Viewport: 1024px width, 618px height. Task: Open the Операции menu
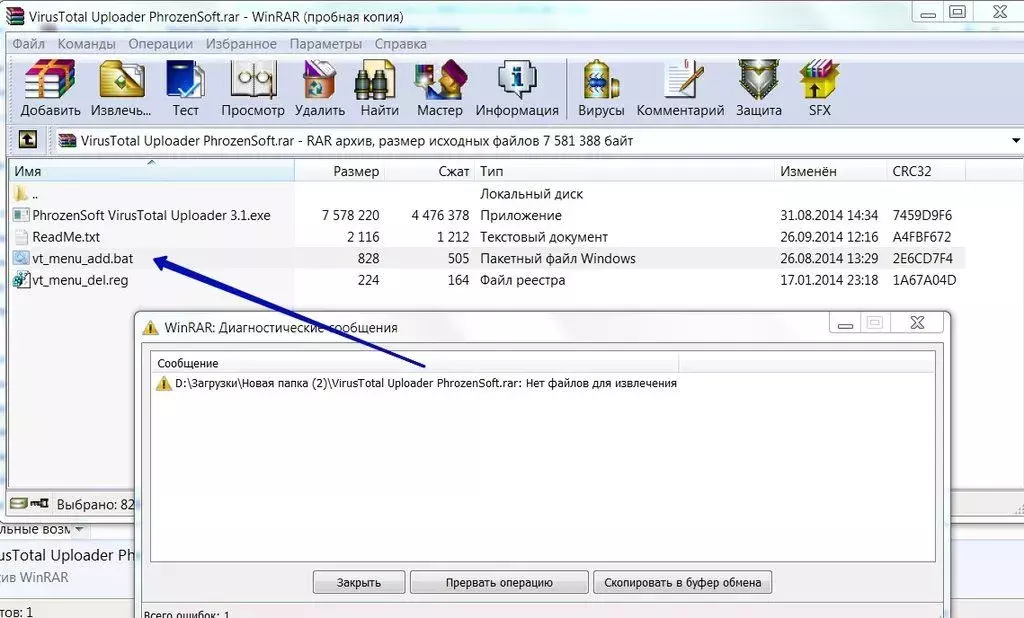pos(160,44)
